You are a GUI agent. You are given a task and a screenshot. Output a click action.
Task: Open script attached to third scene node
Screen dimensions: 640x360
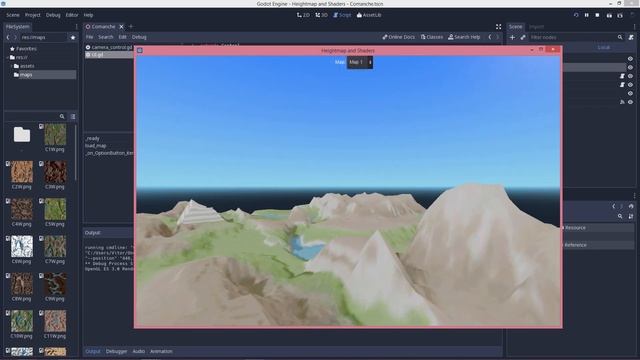coord(622,76)
